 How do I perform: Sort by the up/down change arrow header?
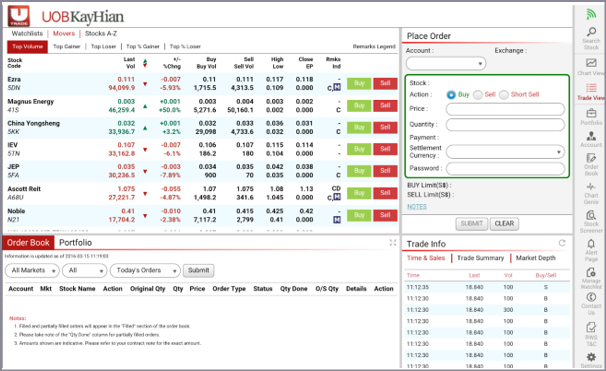(145, 63)
